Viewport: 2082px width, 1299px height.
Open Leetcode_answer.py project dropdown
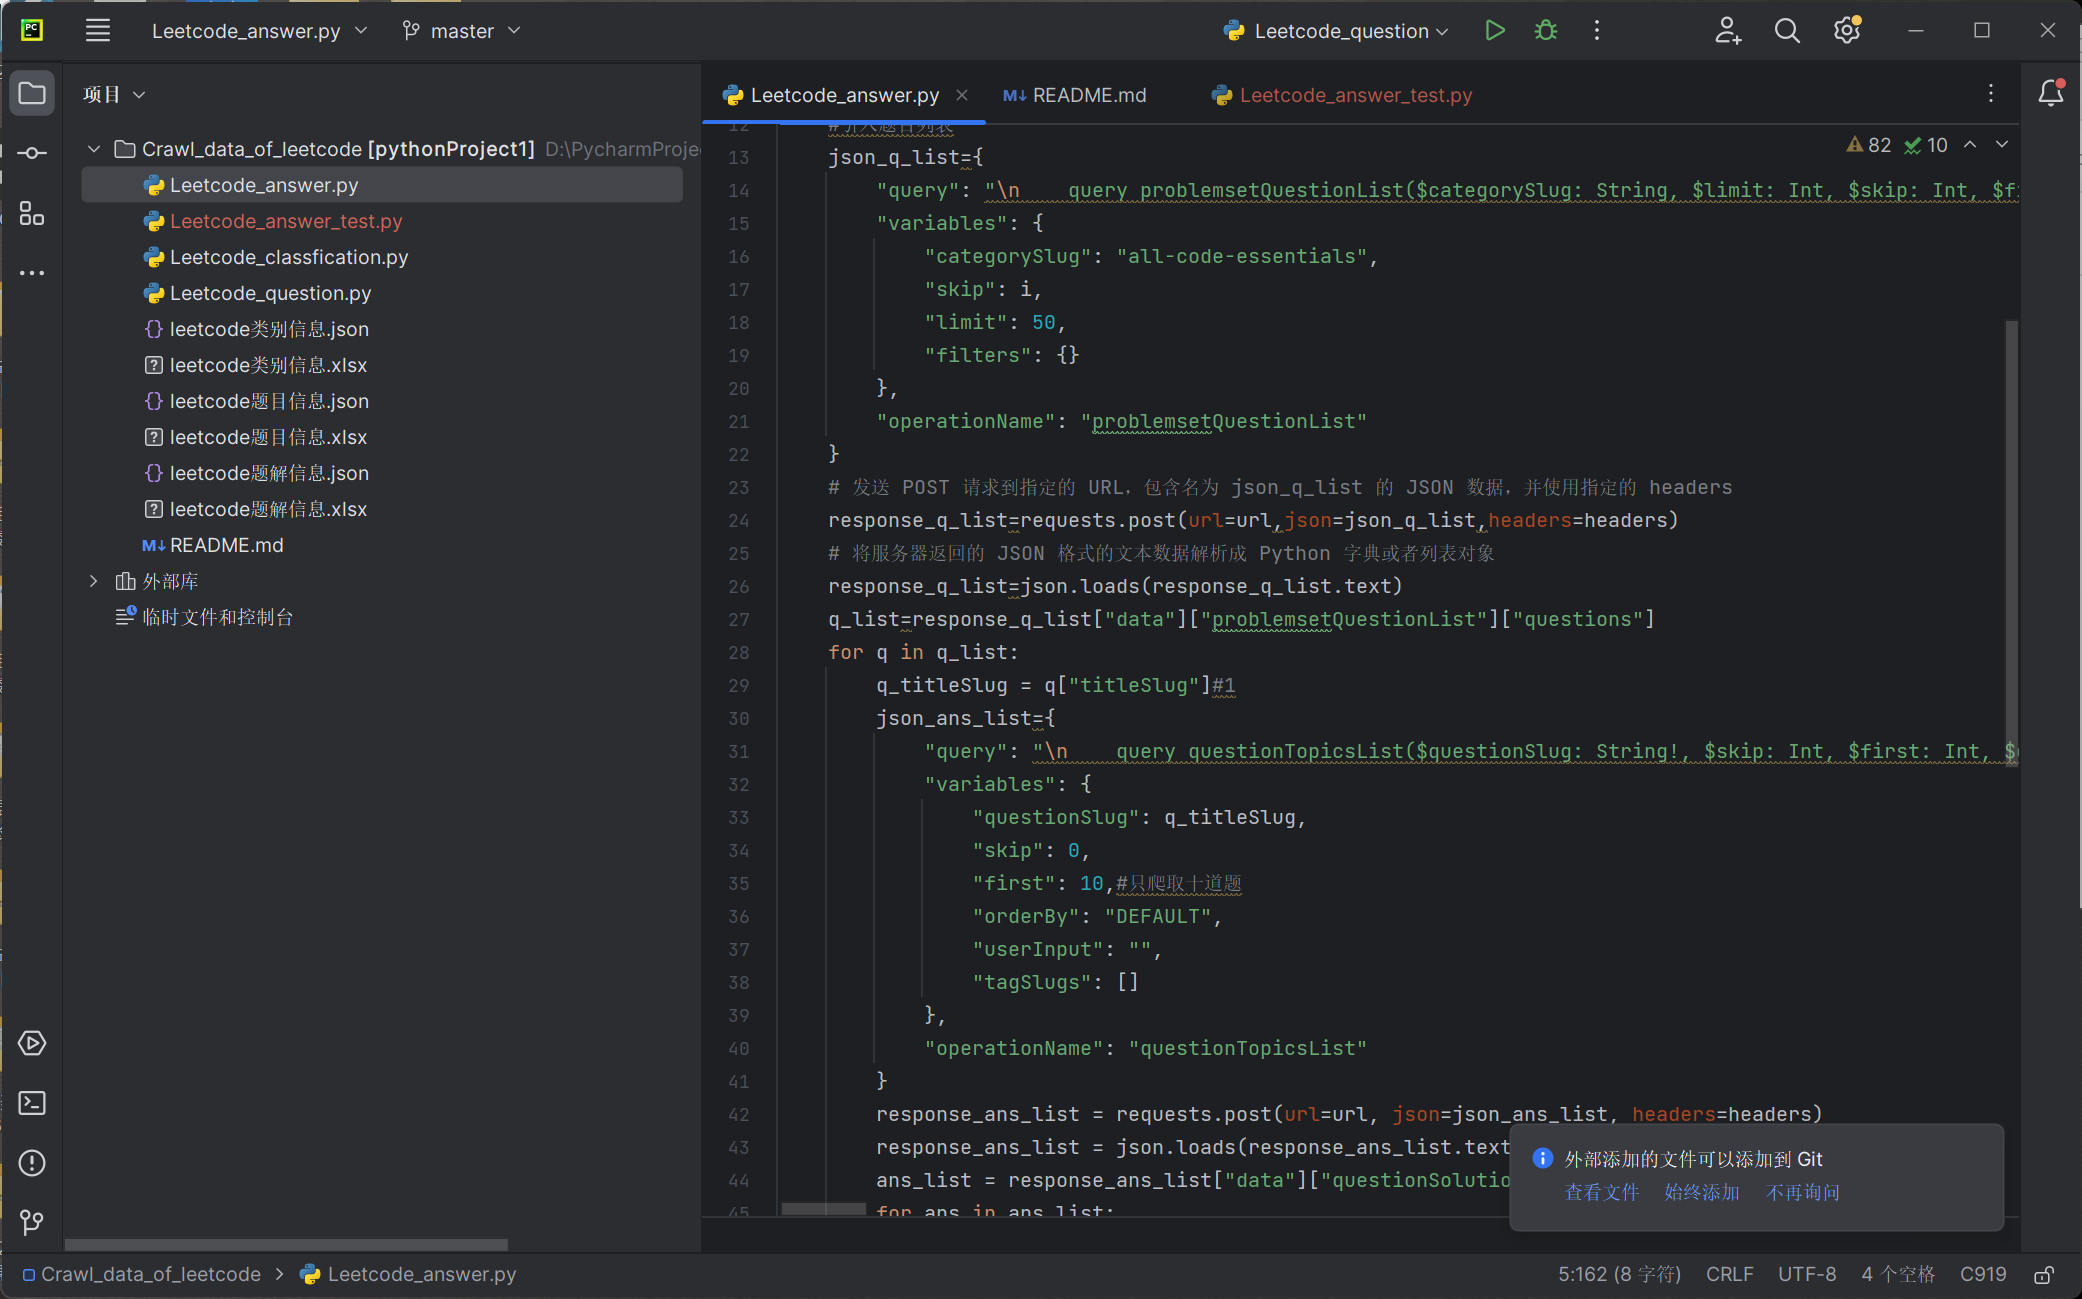(260, 31)
